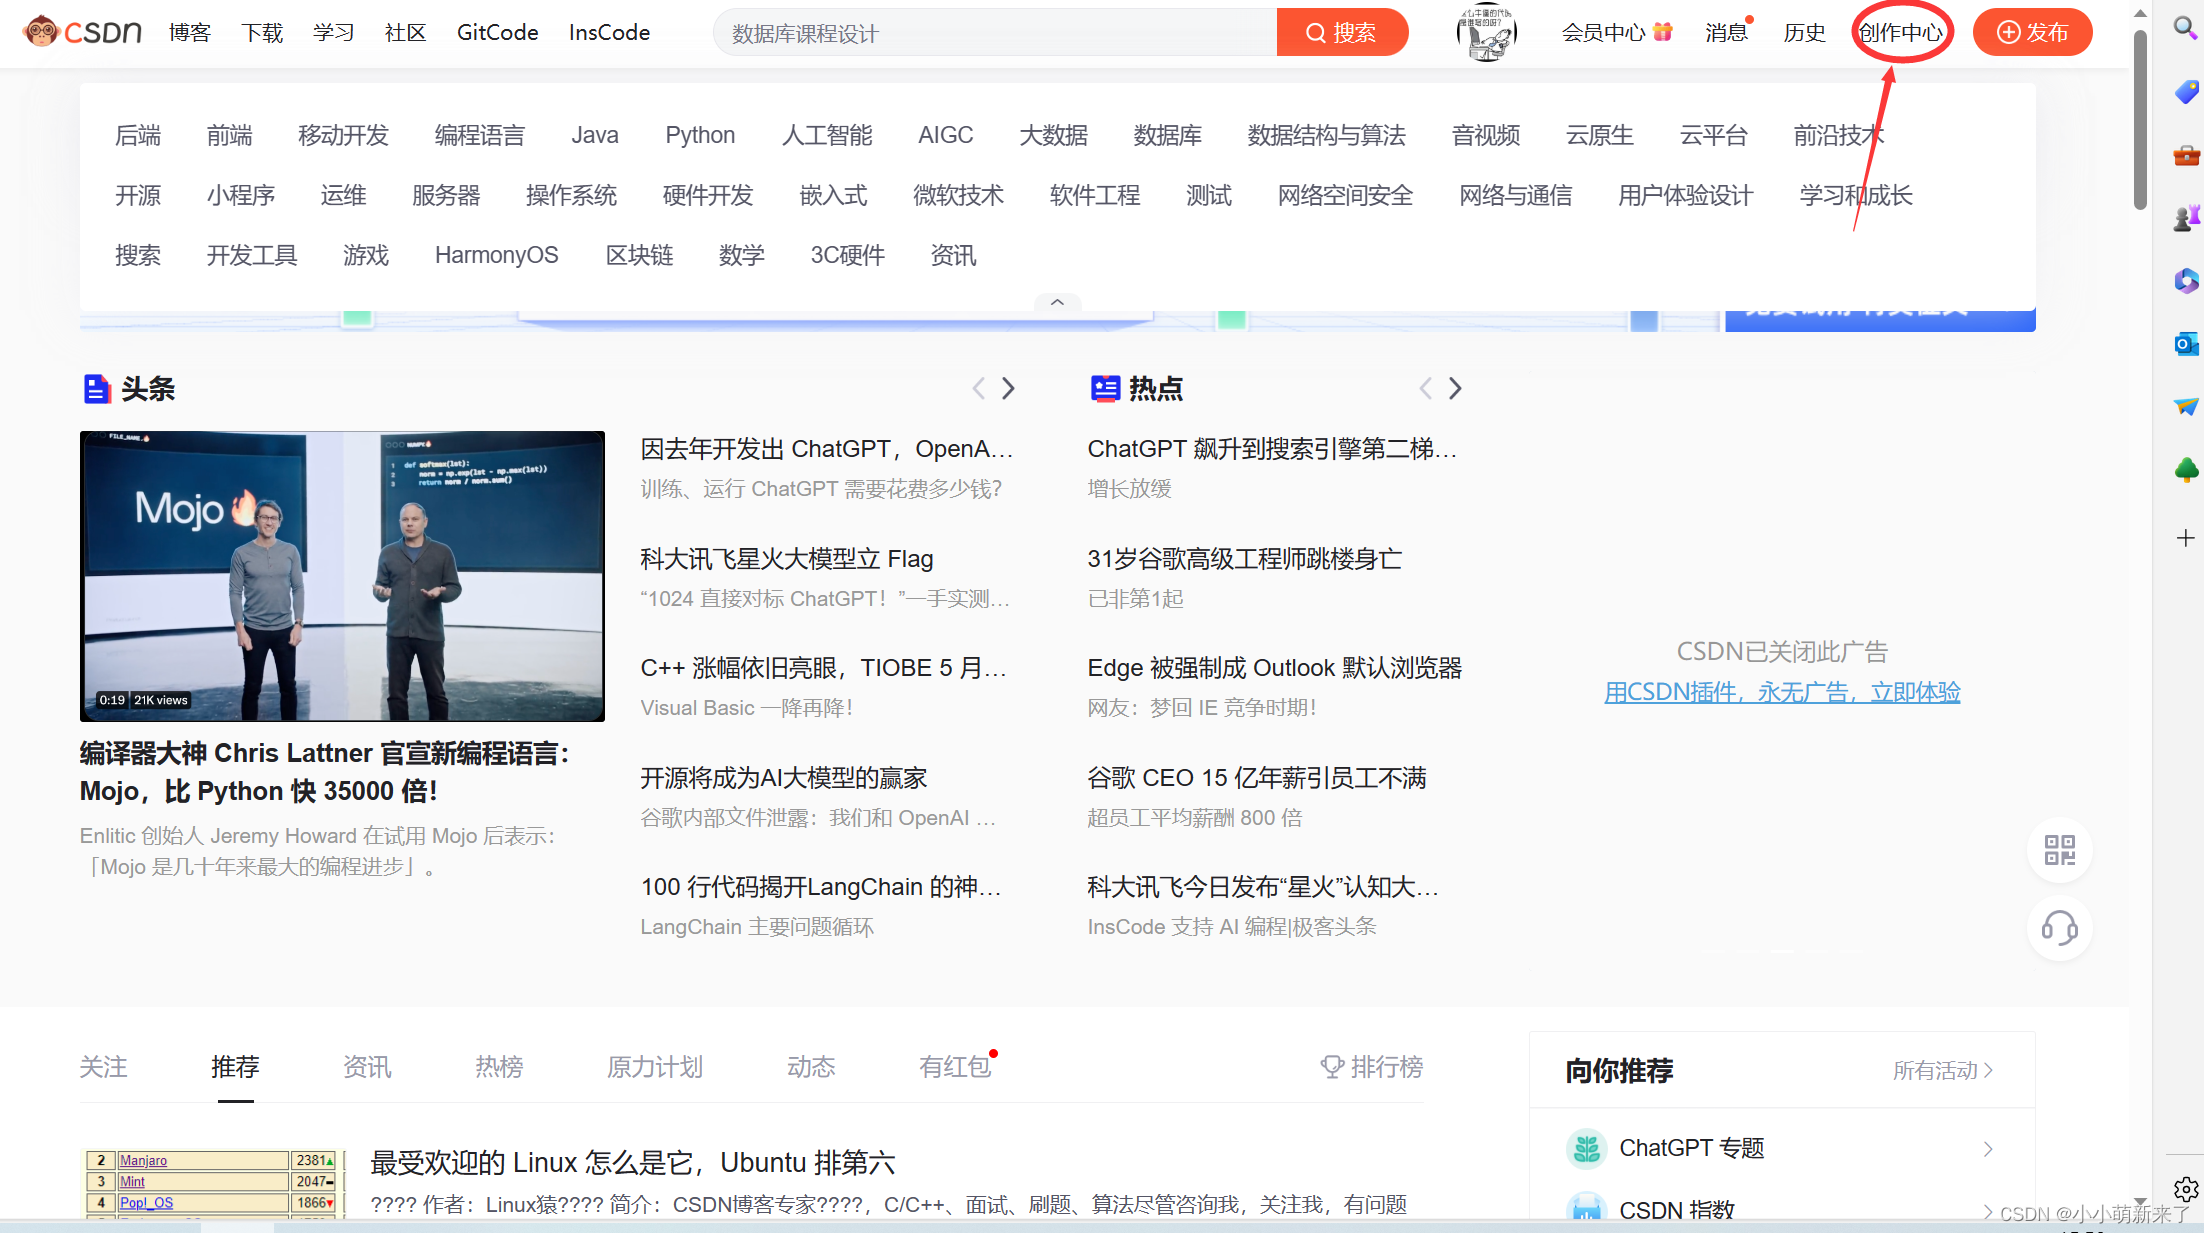The image size is (2204, 1233).
Task: Open 学习 in top navigation
Action: [x=334, y=32]
